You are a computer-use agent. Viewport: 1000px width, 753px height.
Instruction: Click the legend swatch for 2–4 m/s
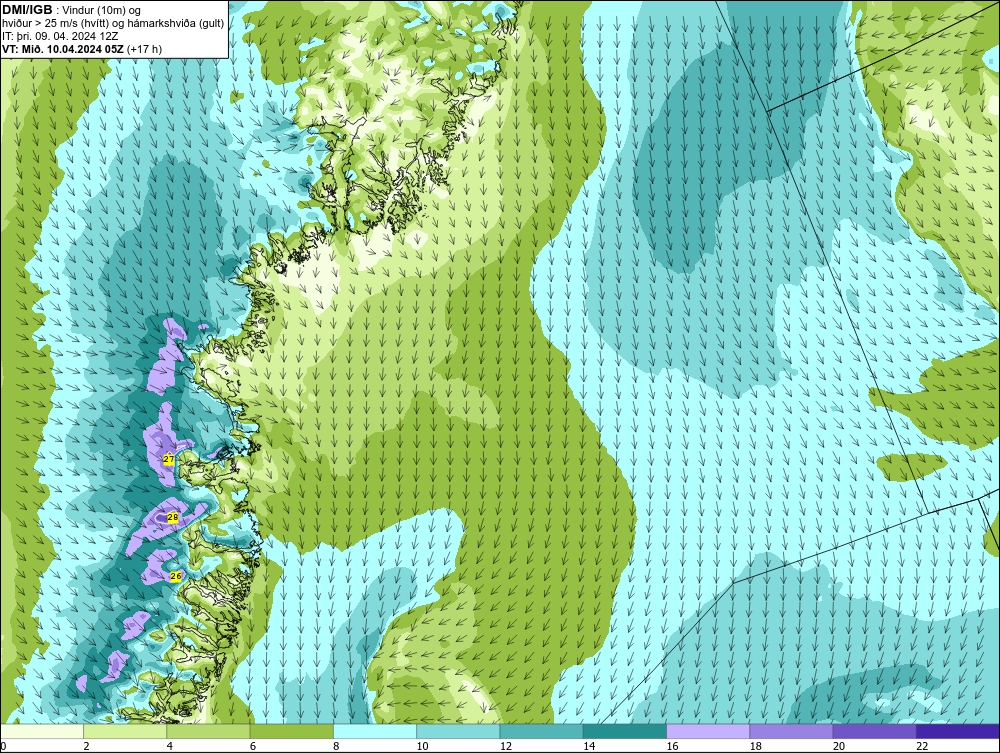coord(125,731)
